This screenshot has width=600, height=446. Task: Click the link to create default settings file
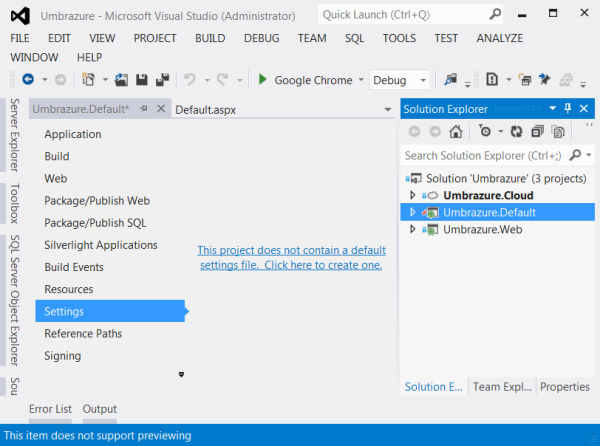(x=290, y=257)
